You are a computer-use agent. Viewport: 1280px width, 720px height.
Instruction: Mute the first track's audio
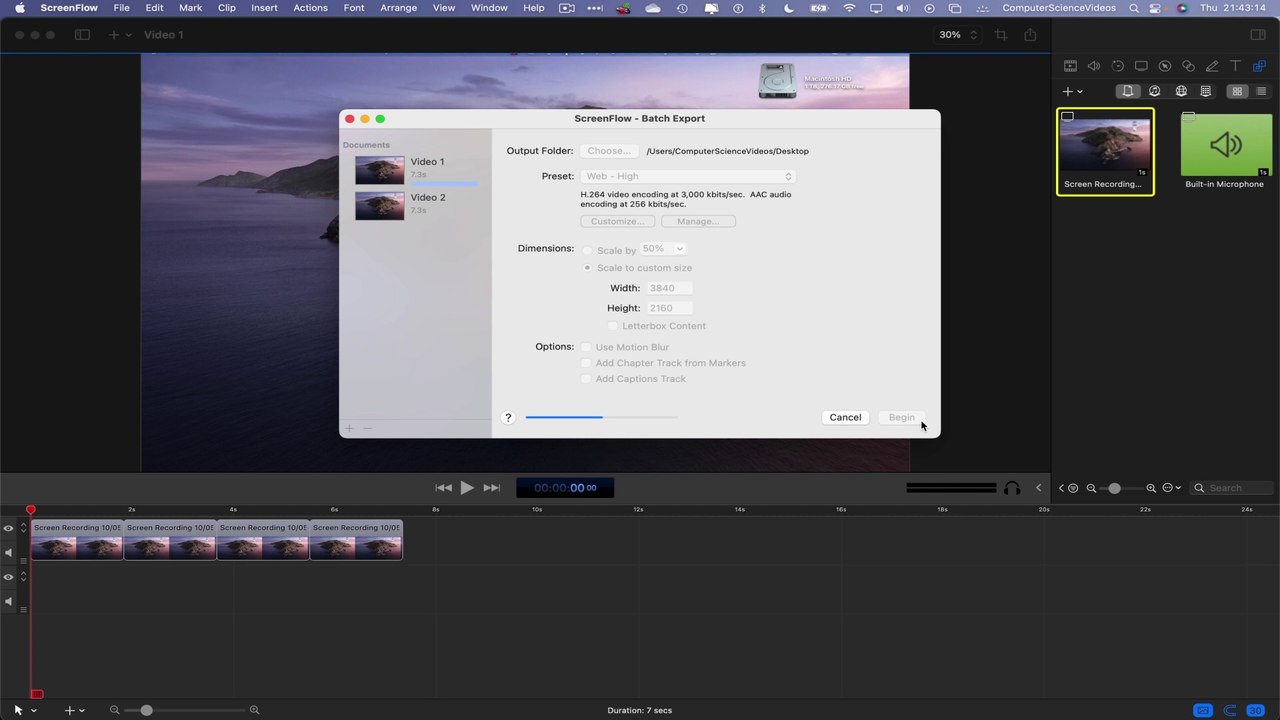click(x=8, y=552)
